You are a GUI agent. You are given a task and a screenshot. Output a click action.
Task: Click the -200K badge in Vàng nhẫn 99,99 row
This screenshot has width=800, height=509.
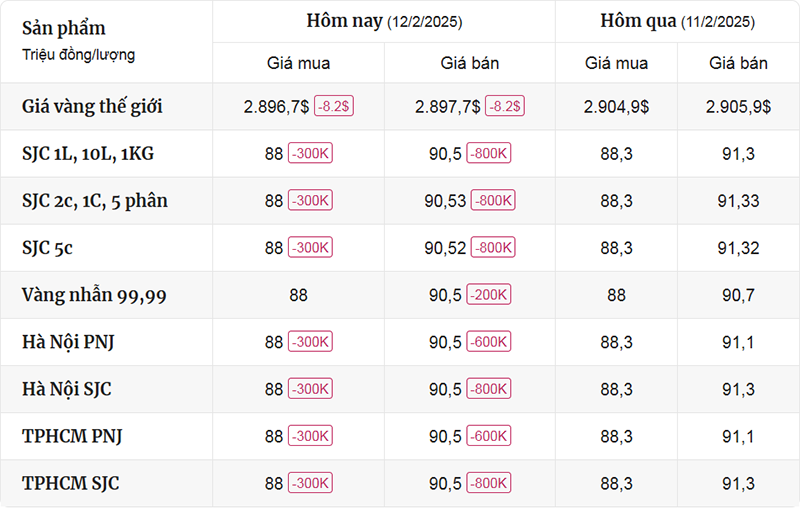[x=489, y=295]
